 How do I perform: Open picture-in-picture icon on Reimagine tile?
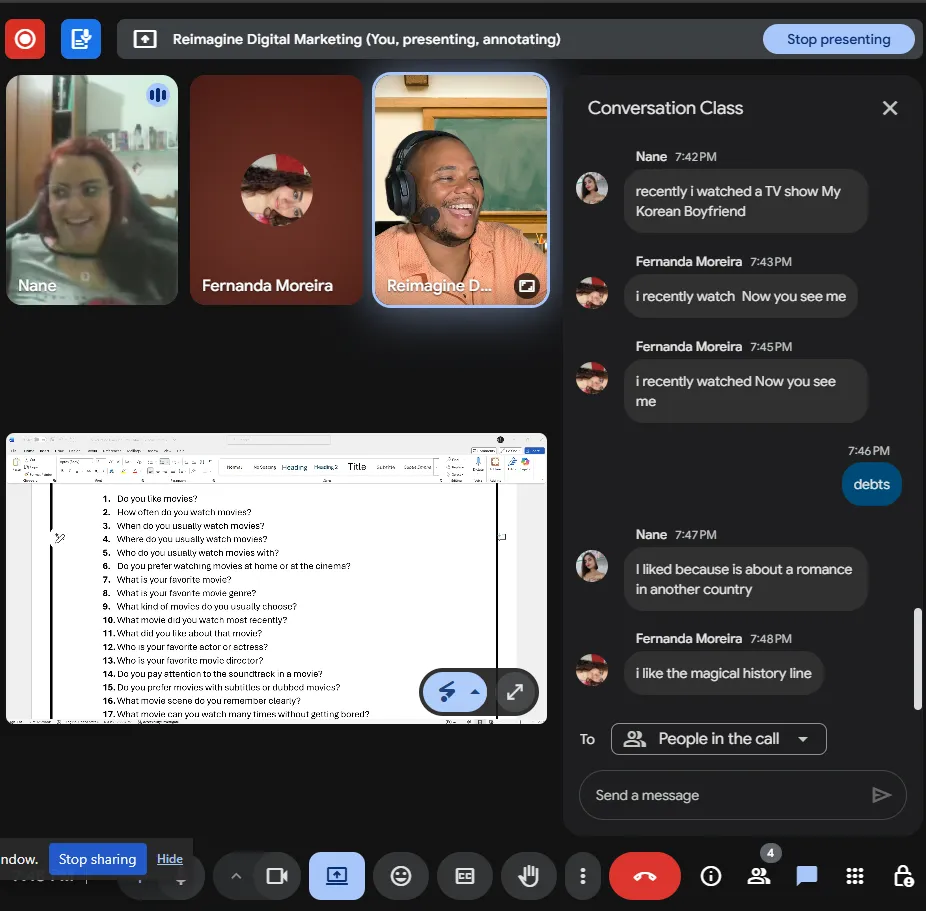[x=526, y=286]
